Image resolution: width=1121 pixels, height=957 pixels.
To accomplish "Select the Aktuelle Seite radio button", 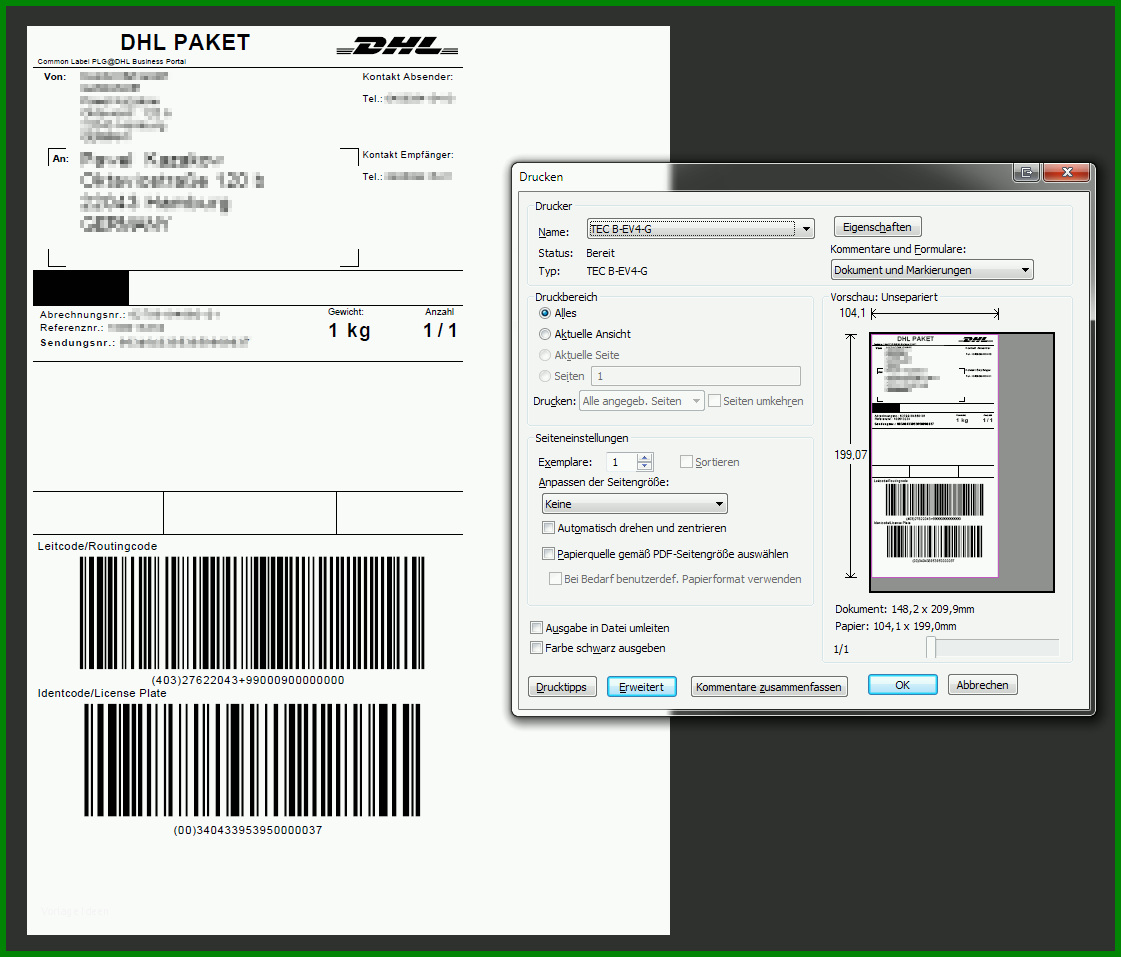I will [x=545, y=355].
